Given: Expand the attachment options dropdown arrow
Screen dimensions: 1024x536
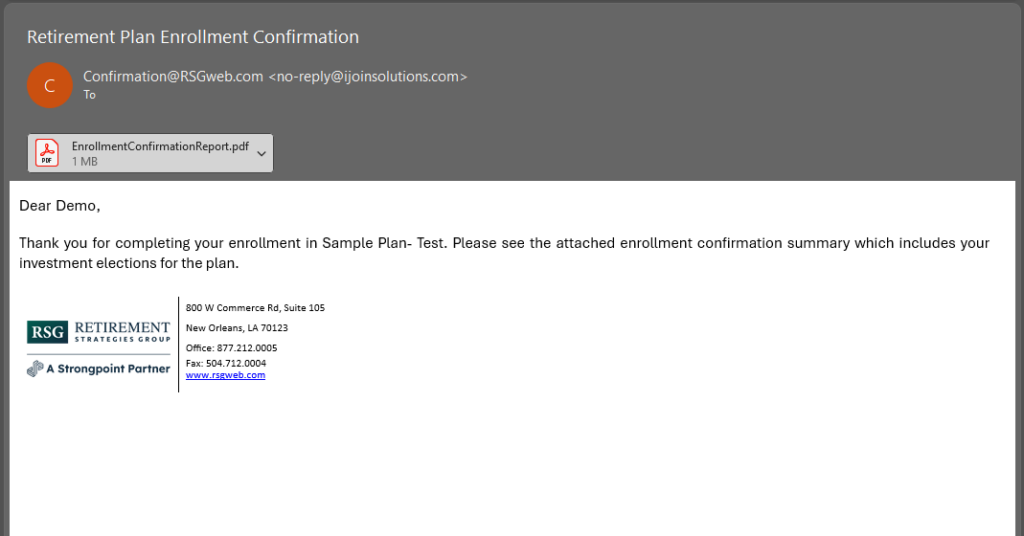Looking at the screenshot, I should pos(261,153).
